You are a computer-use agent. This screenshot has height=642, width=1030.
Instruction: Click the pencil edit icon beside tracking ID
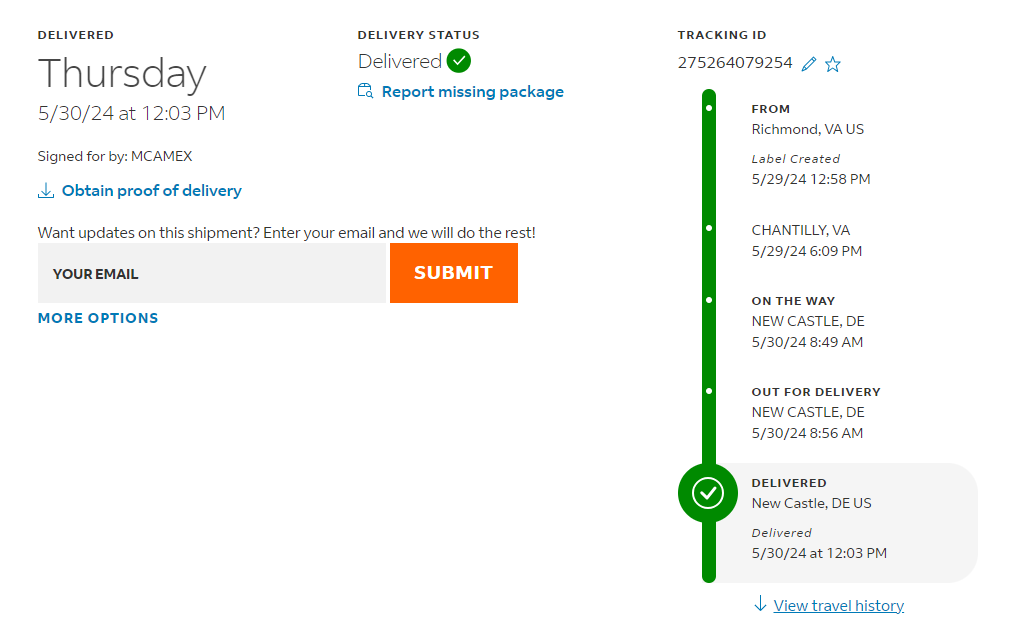click(809, 64)
